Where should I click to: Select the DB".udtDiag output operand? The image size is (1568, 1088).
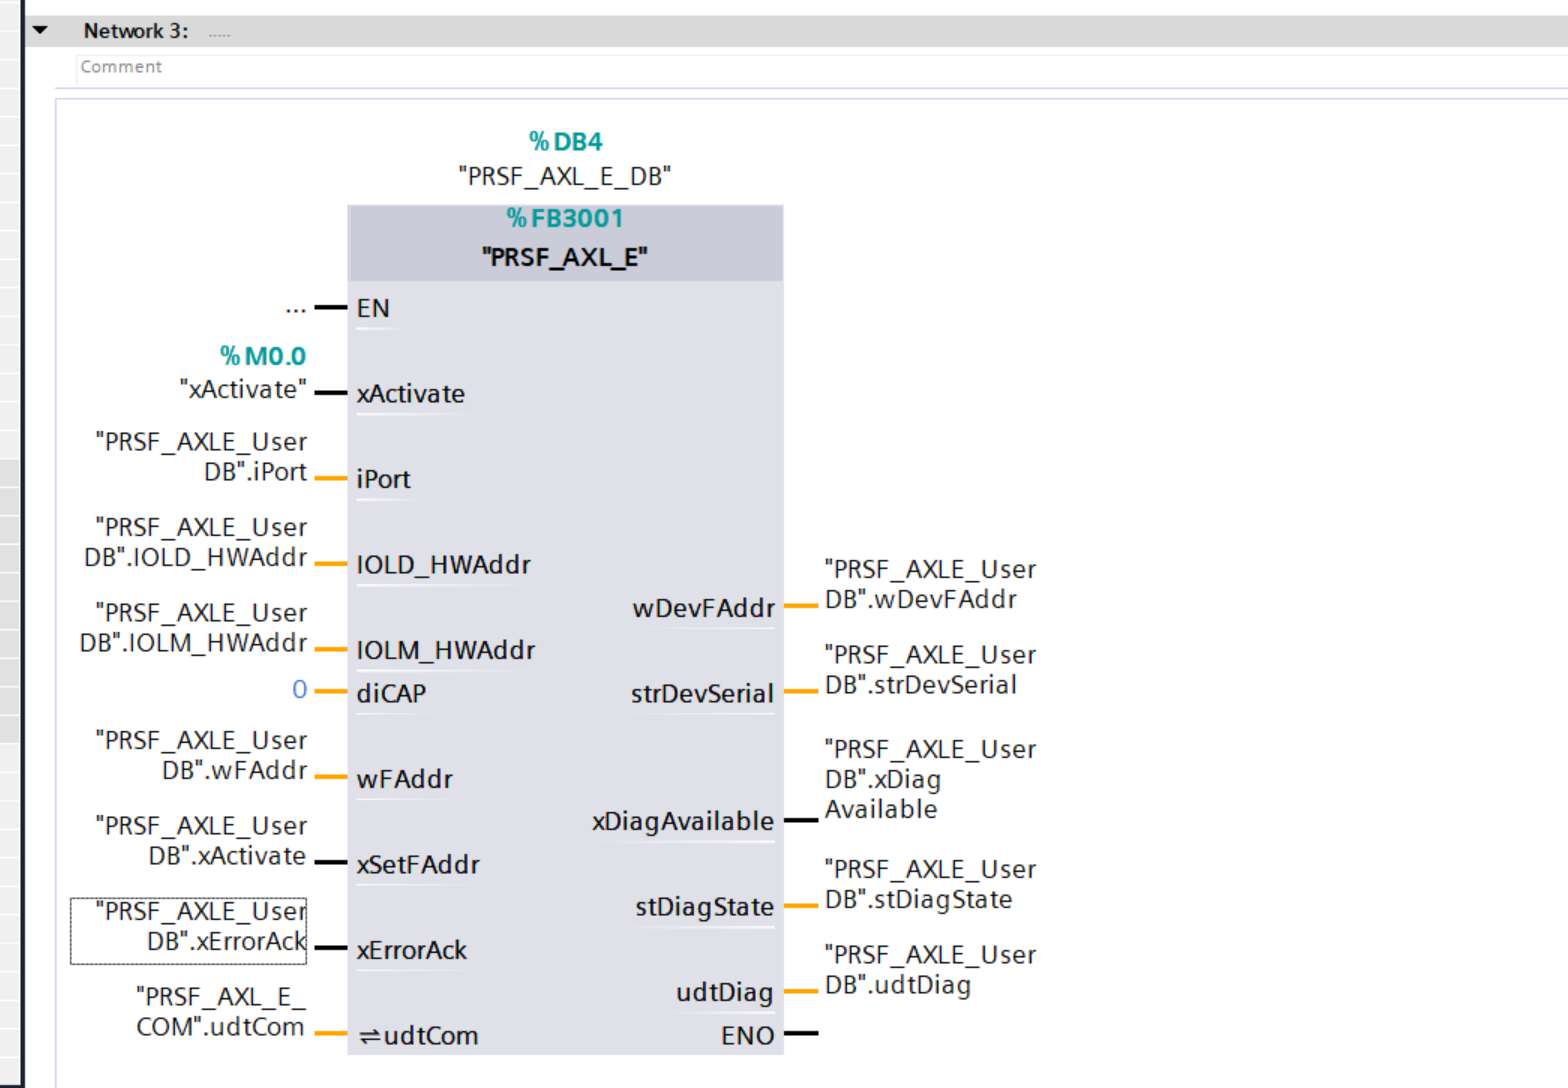point(930,970)
